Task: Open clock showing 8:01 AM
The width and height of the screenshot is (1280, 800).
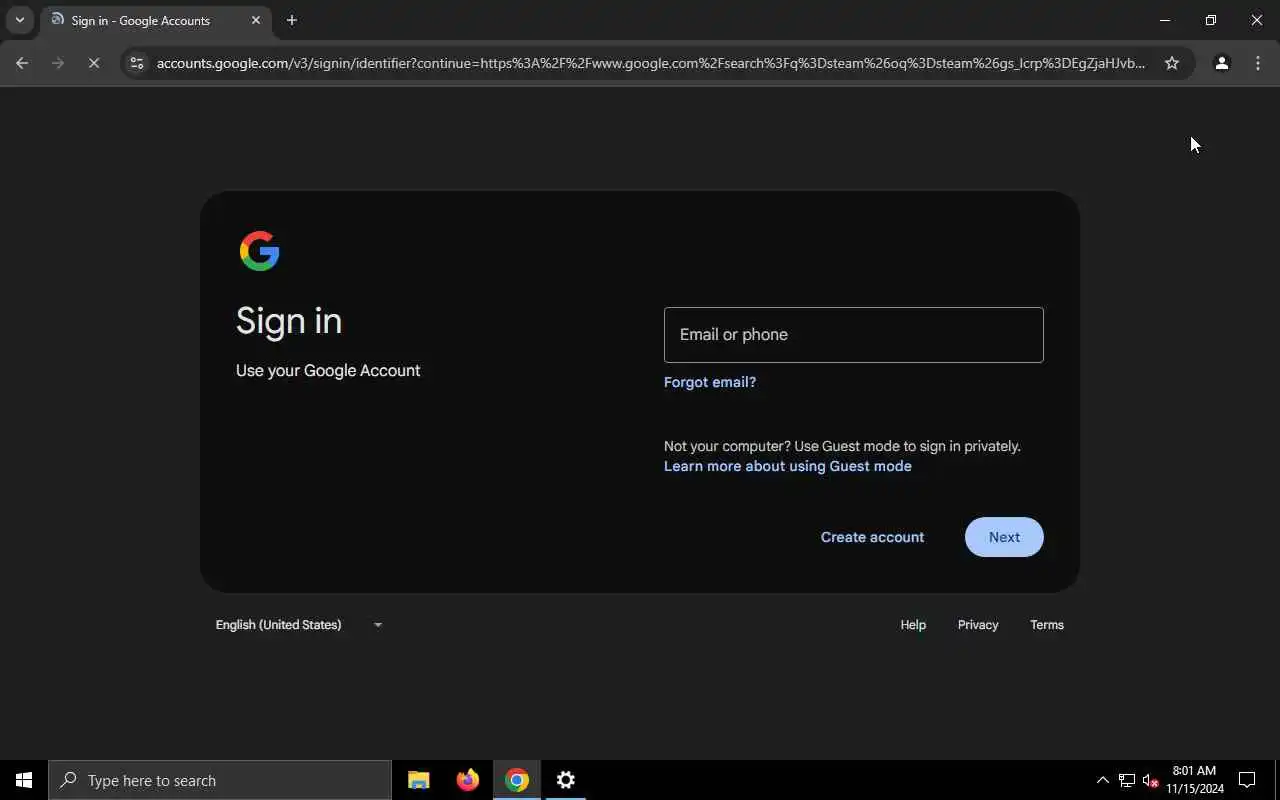Action: [x=1195, y=780]
